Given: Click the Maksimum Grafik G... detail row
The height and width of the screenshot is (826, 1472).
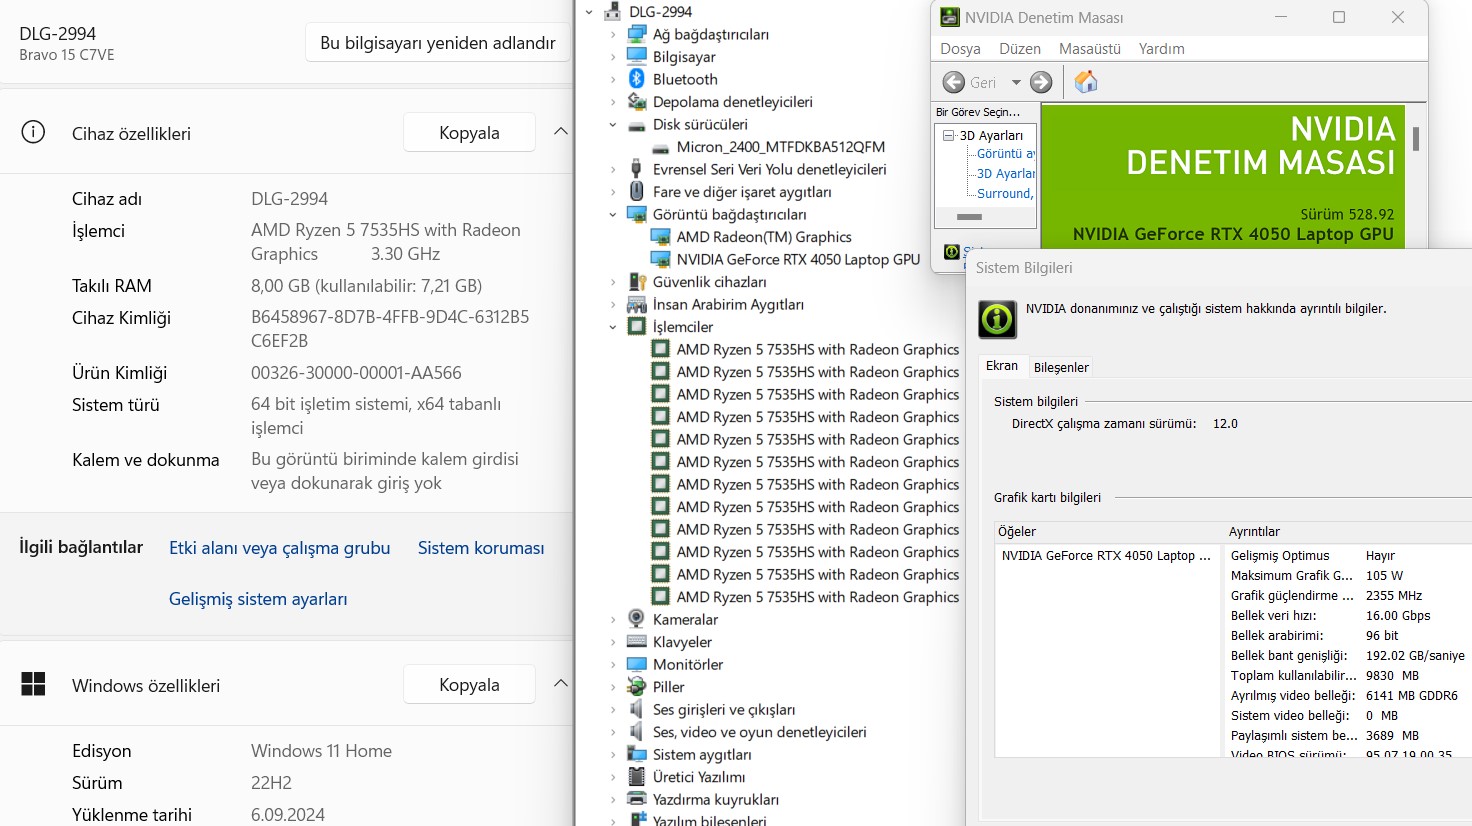Looking at the screenshot, I should tap(1346, 576).
